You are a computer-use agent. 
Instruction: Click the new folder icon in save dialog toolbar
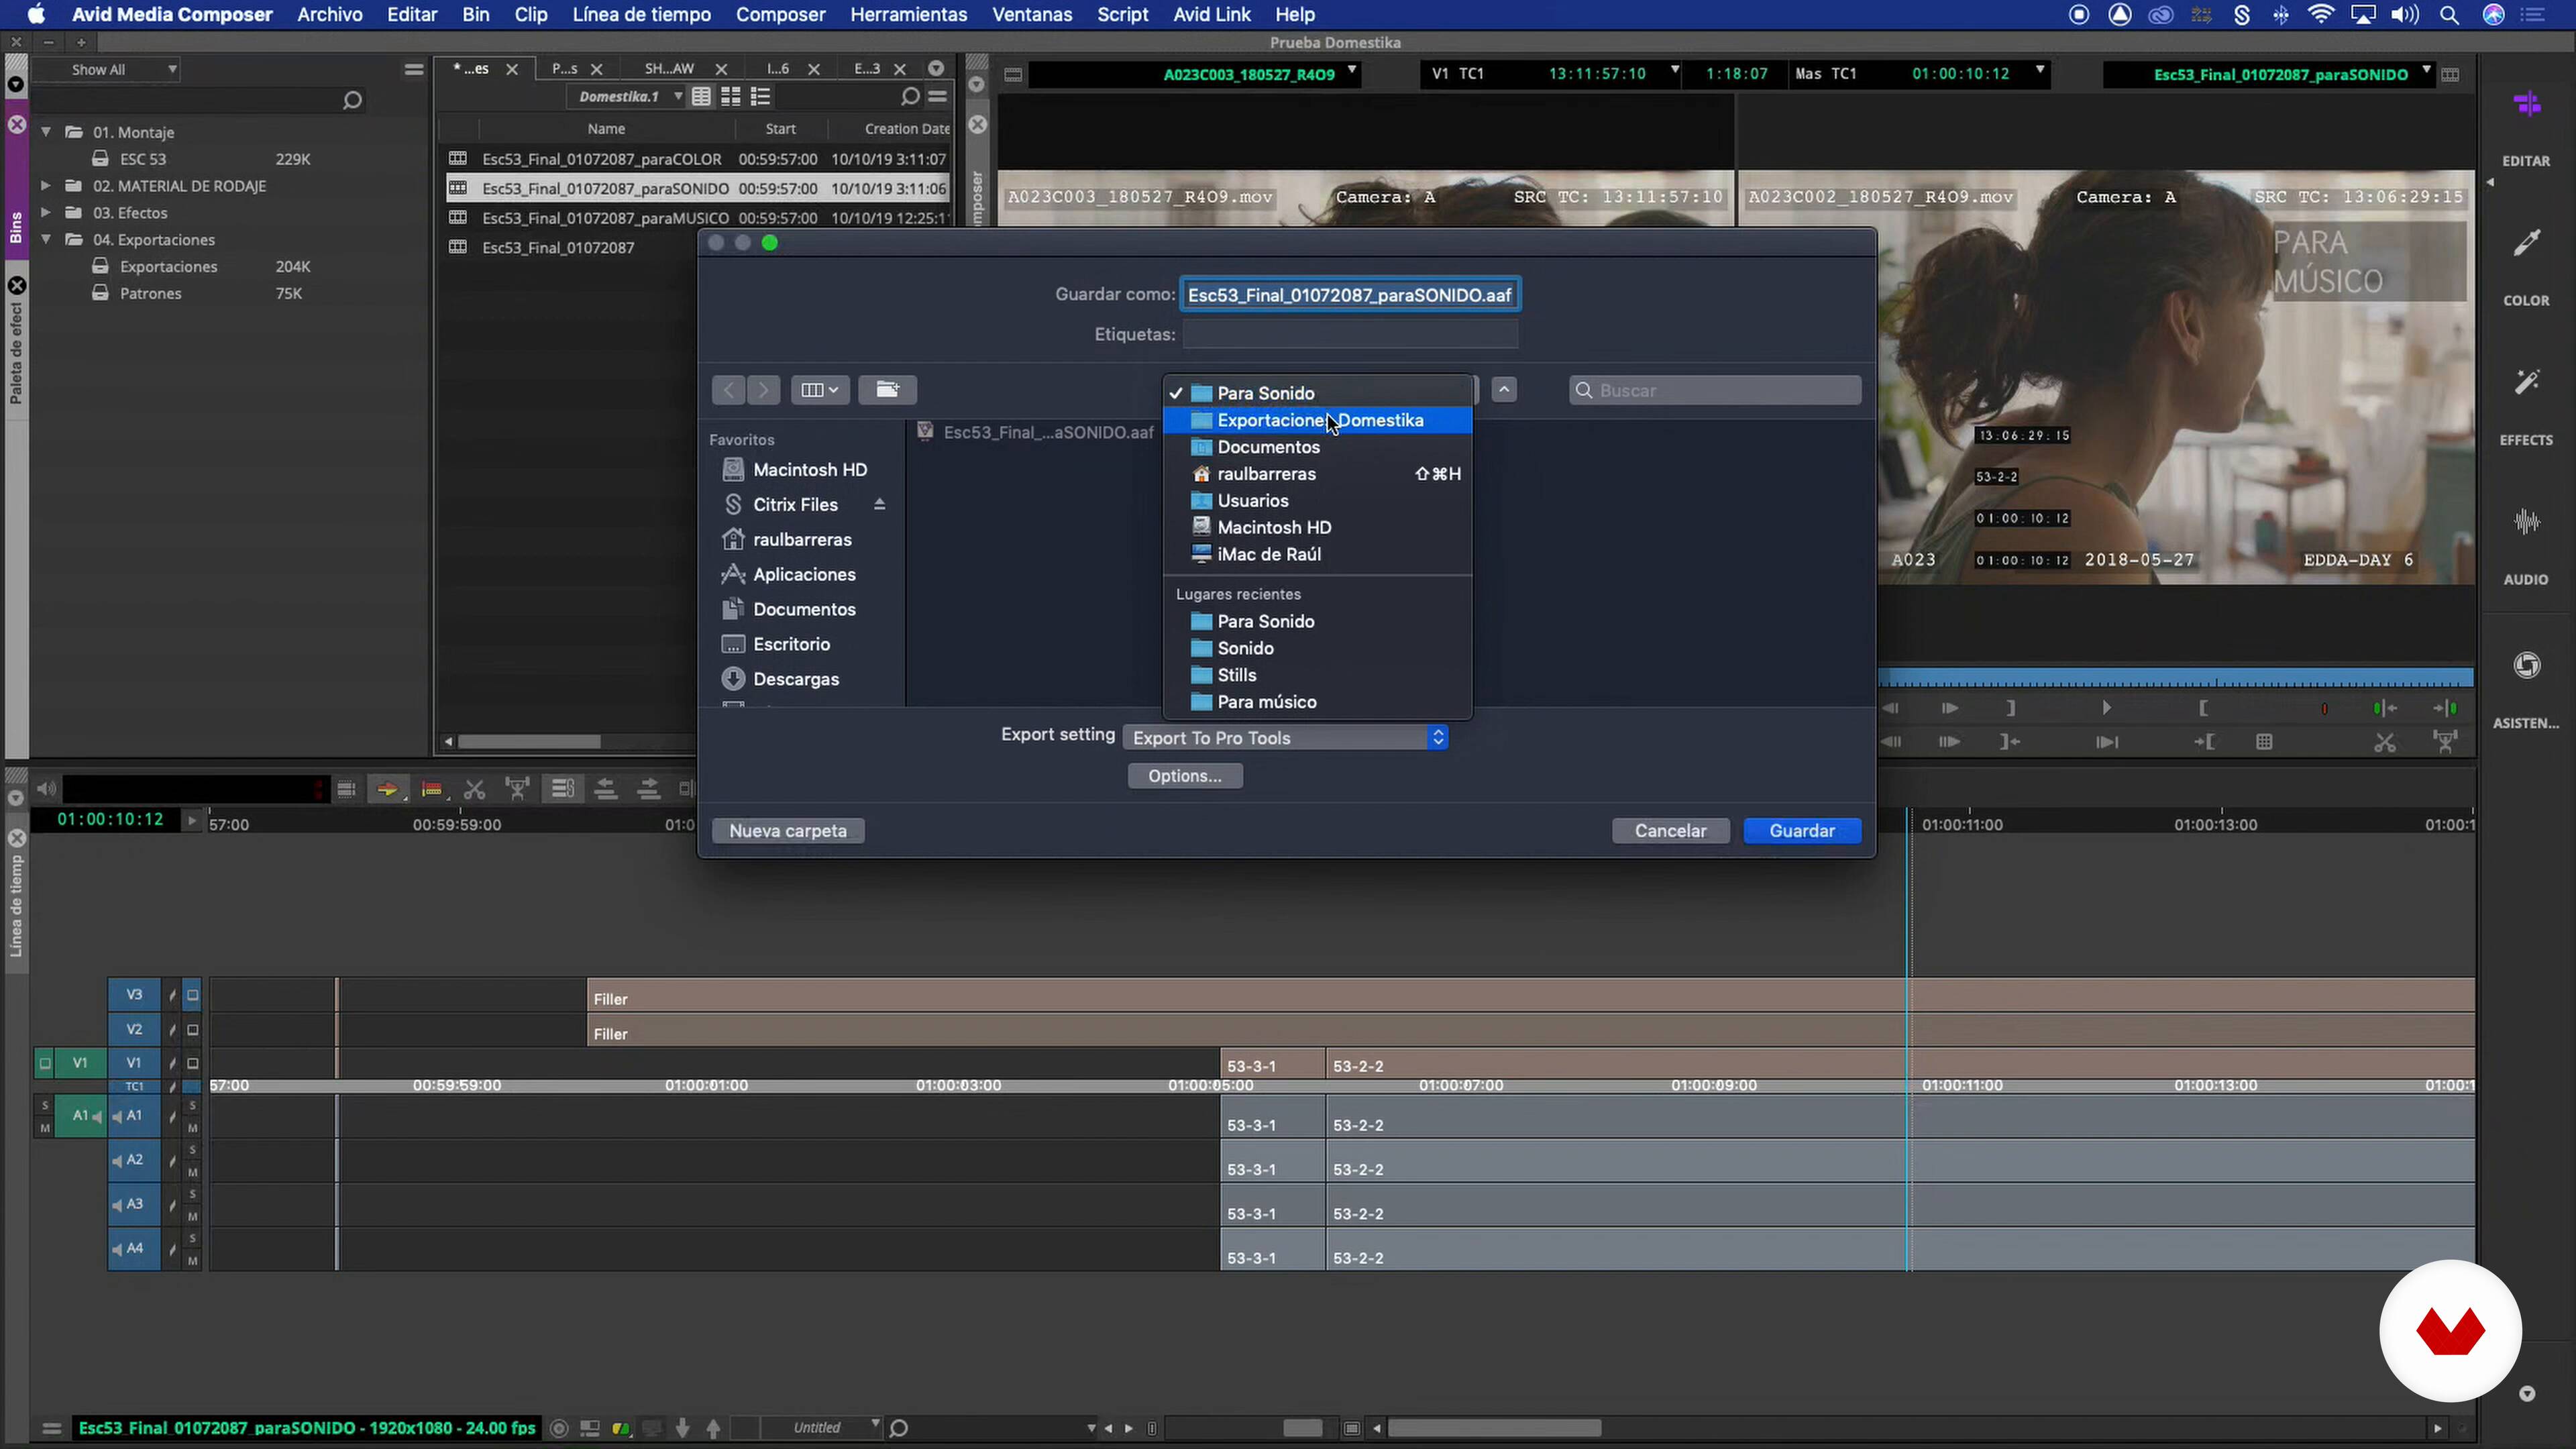point(887,390)
